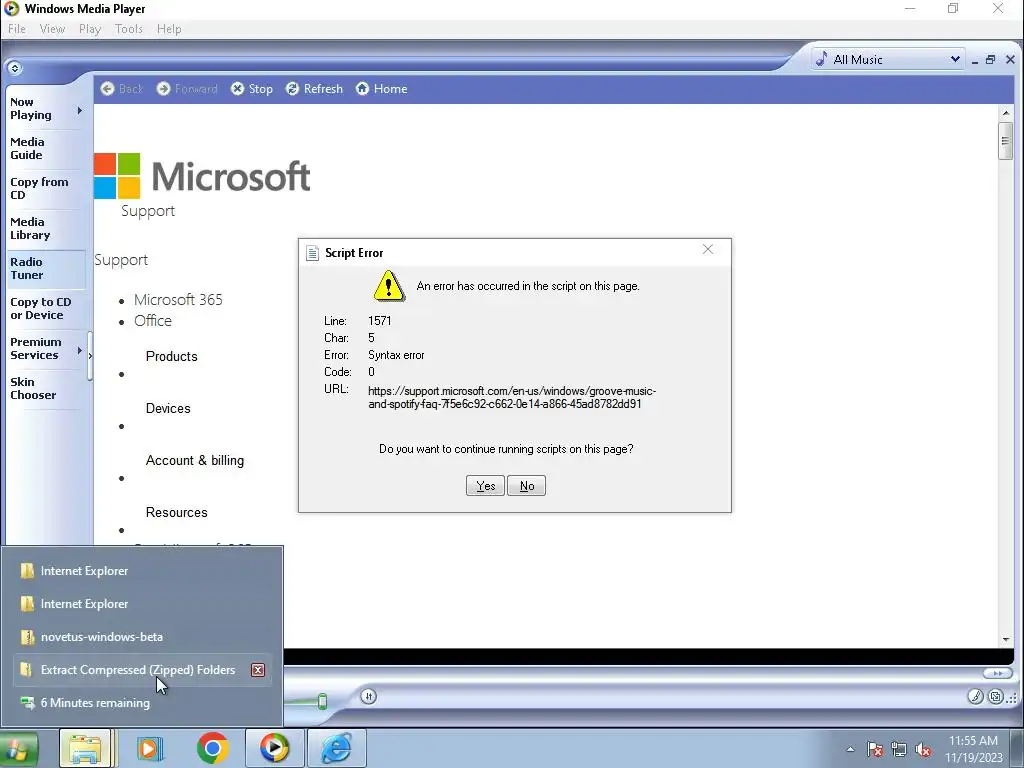Go to the Home page
Image resolution: width=1024 pixels, height=768 pixels.
[381, 89]
